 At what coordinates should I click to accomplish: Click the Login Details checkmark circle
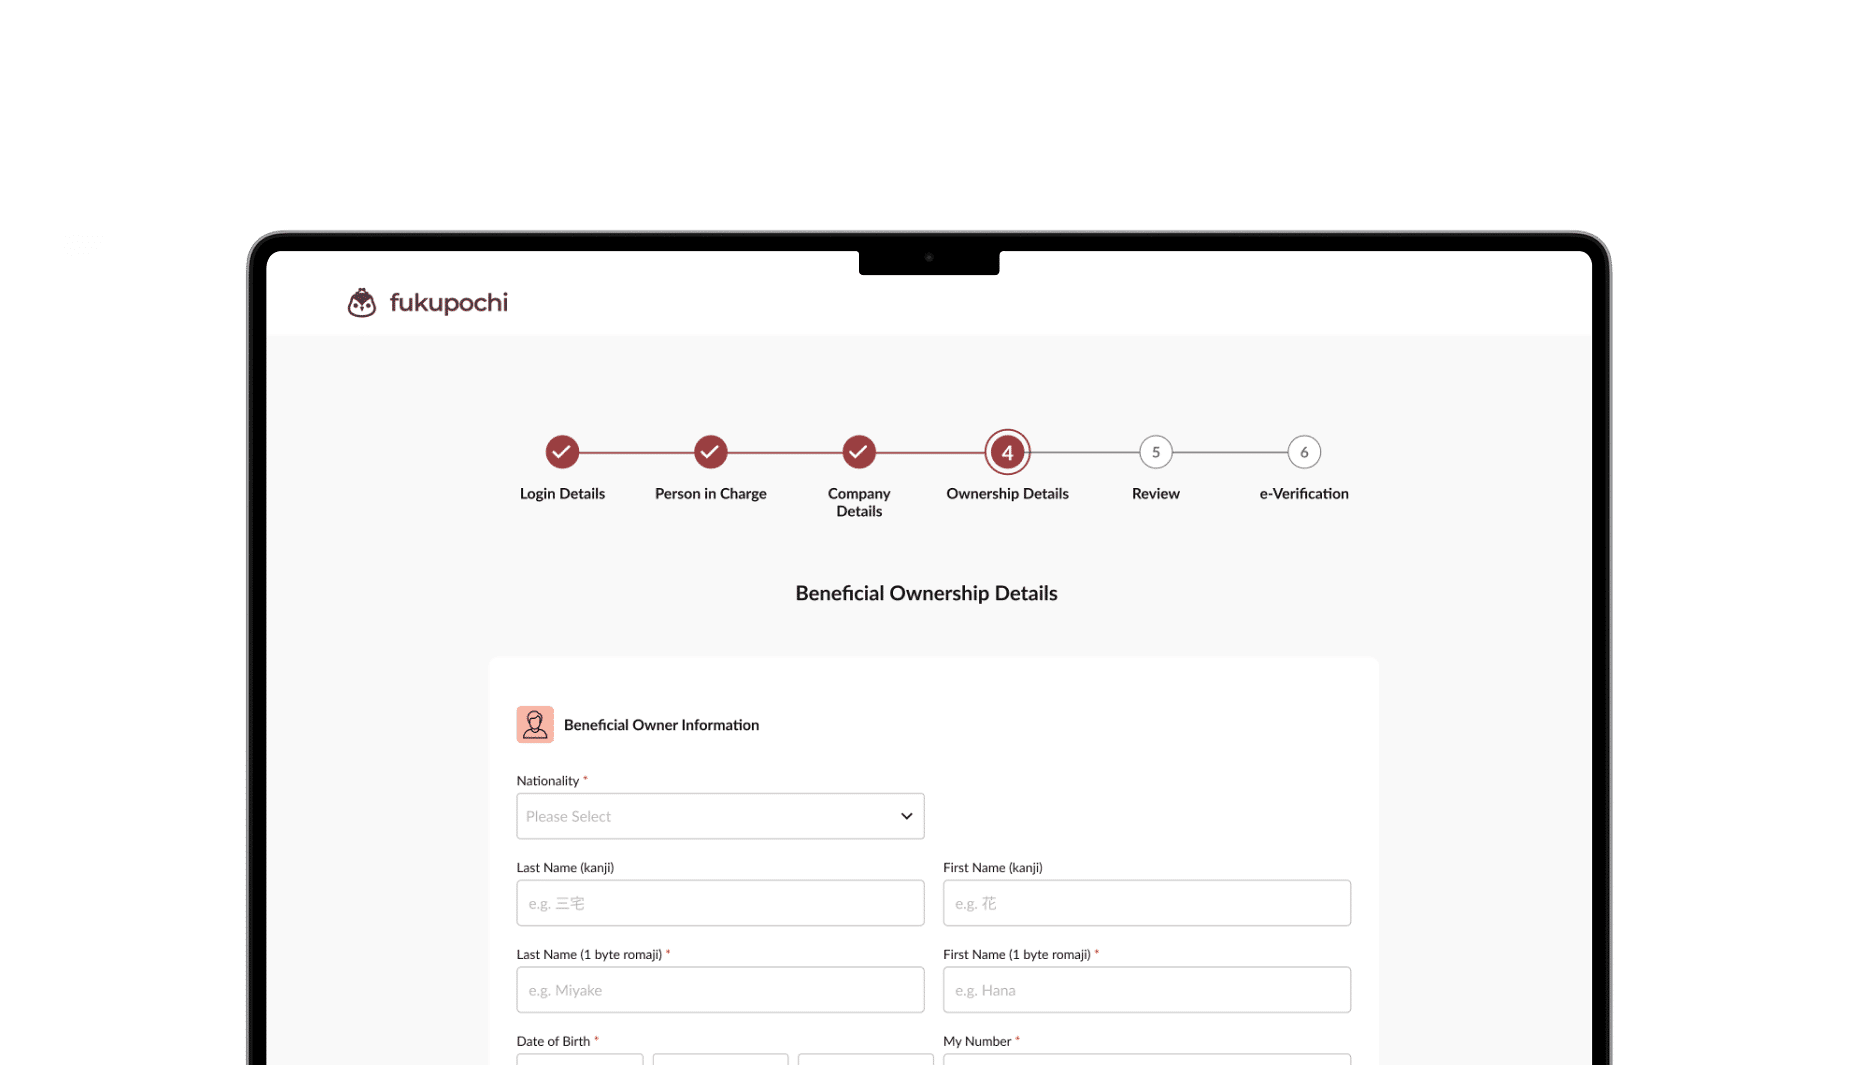click(562, 452)
